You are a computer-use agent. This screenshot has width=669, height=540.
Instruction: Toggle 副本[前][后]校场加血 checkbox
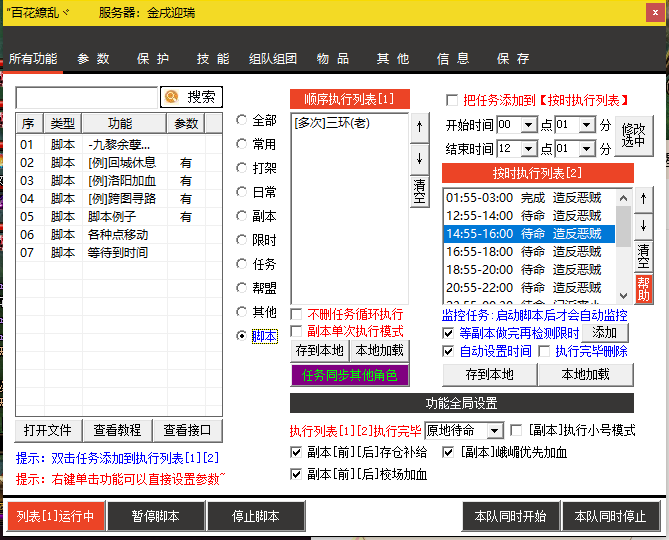pyautogui.click(x=296, y=474)
